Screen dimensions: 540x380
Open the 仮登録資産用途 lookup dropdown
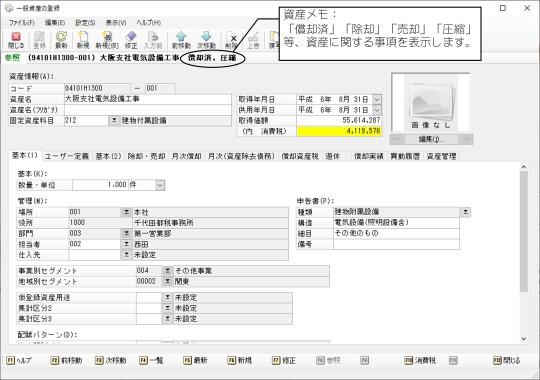tap(167, 297)
